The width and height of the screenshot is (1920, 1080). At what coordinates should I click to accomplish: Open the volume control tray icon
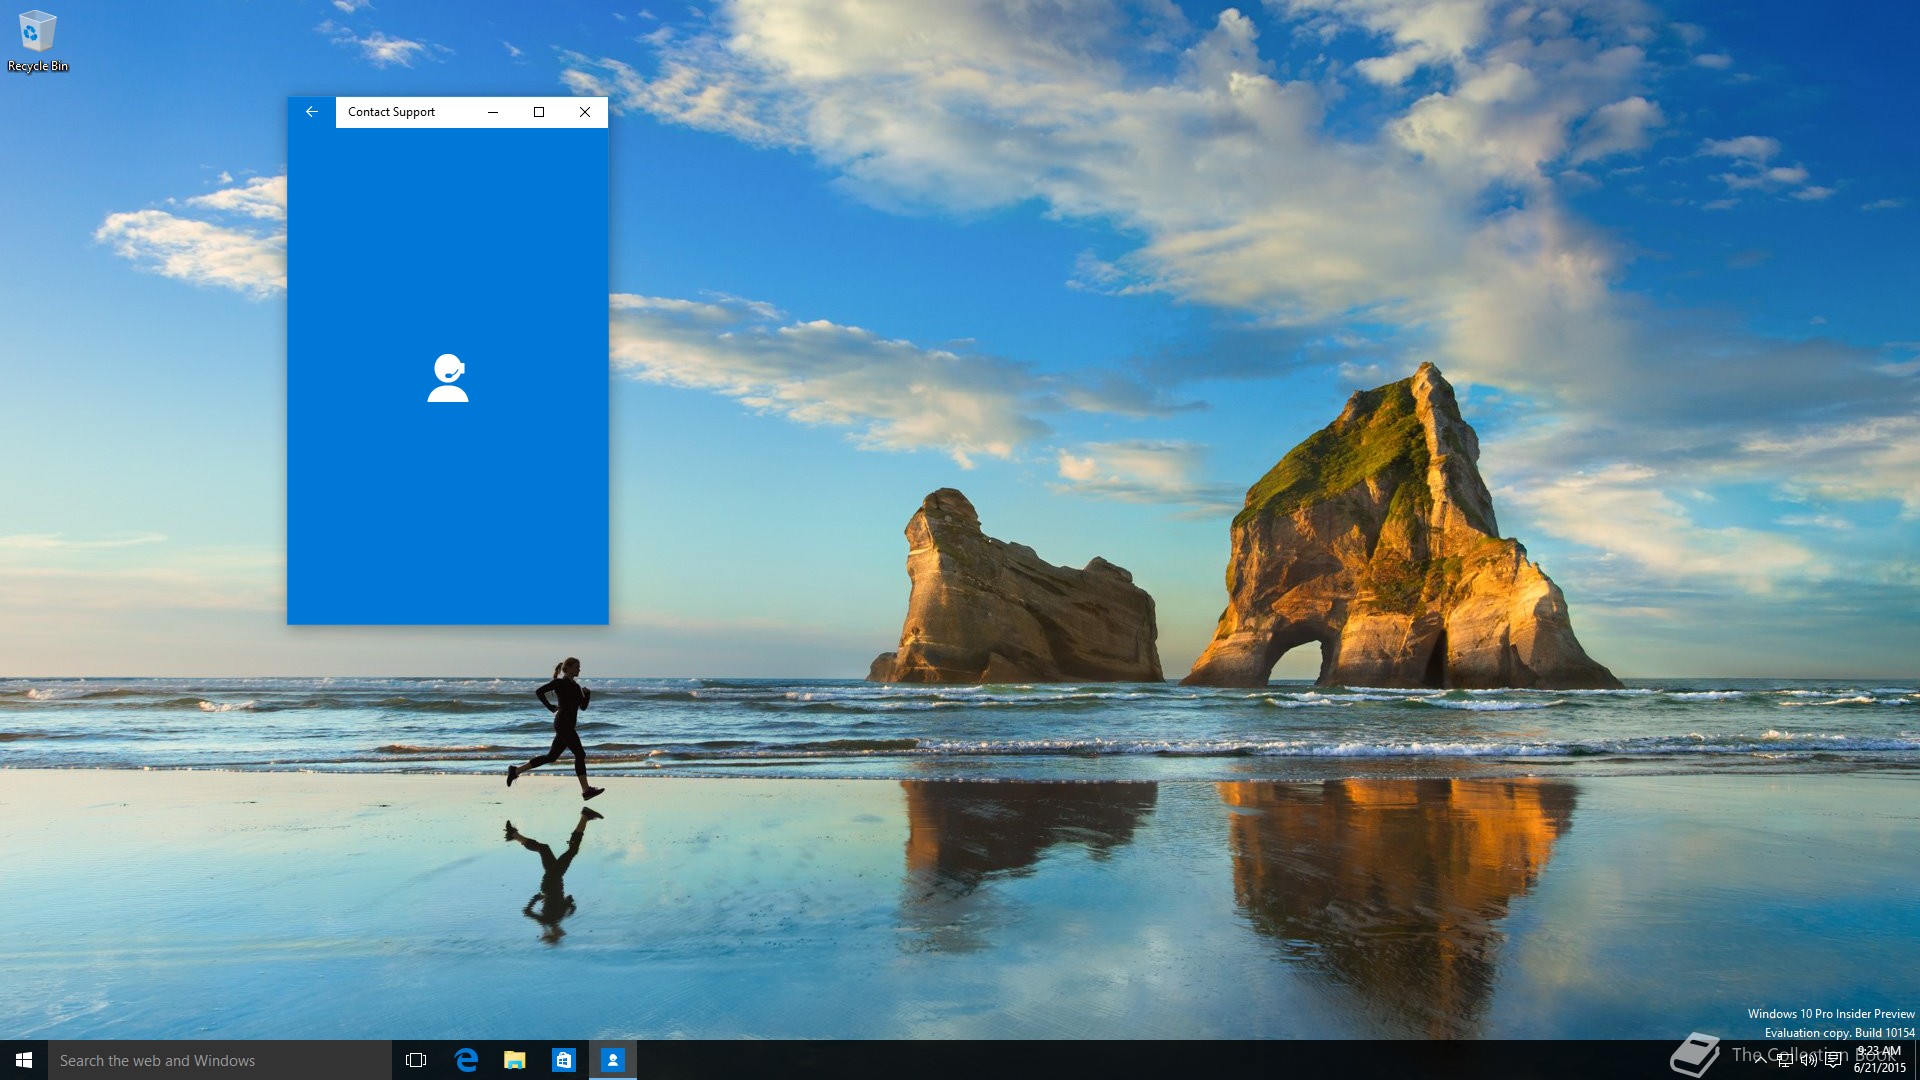tap(1808, 1060)
